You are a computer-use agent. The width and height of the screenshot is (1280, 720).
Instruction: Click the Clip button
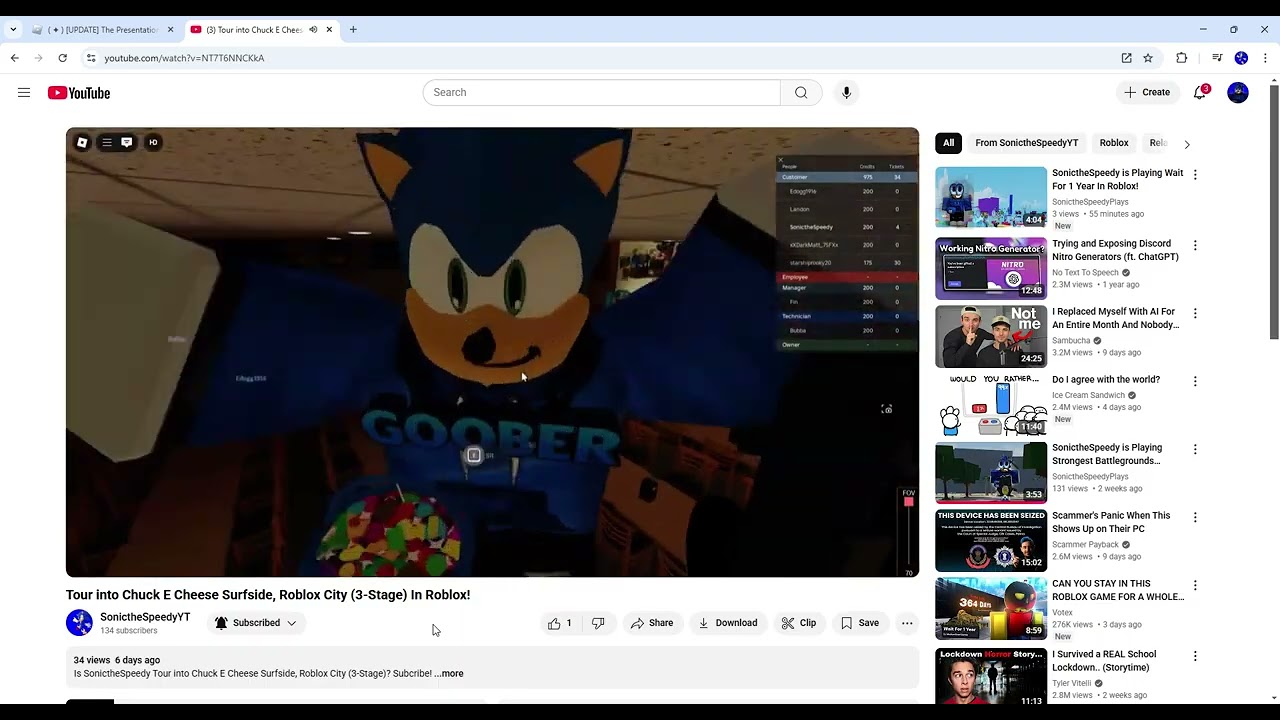coord(799,623)
